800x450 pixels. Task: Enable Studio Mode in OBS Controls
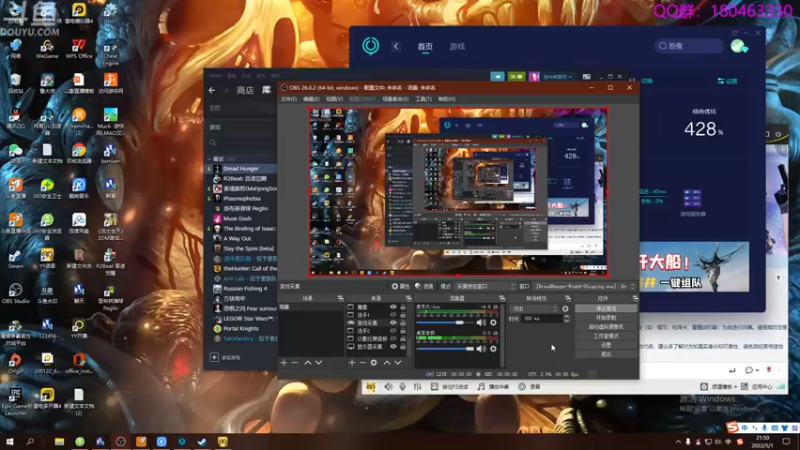606,336
